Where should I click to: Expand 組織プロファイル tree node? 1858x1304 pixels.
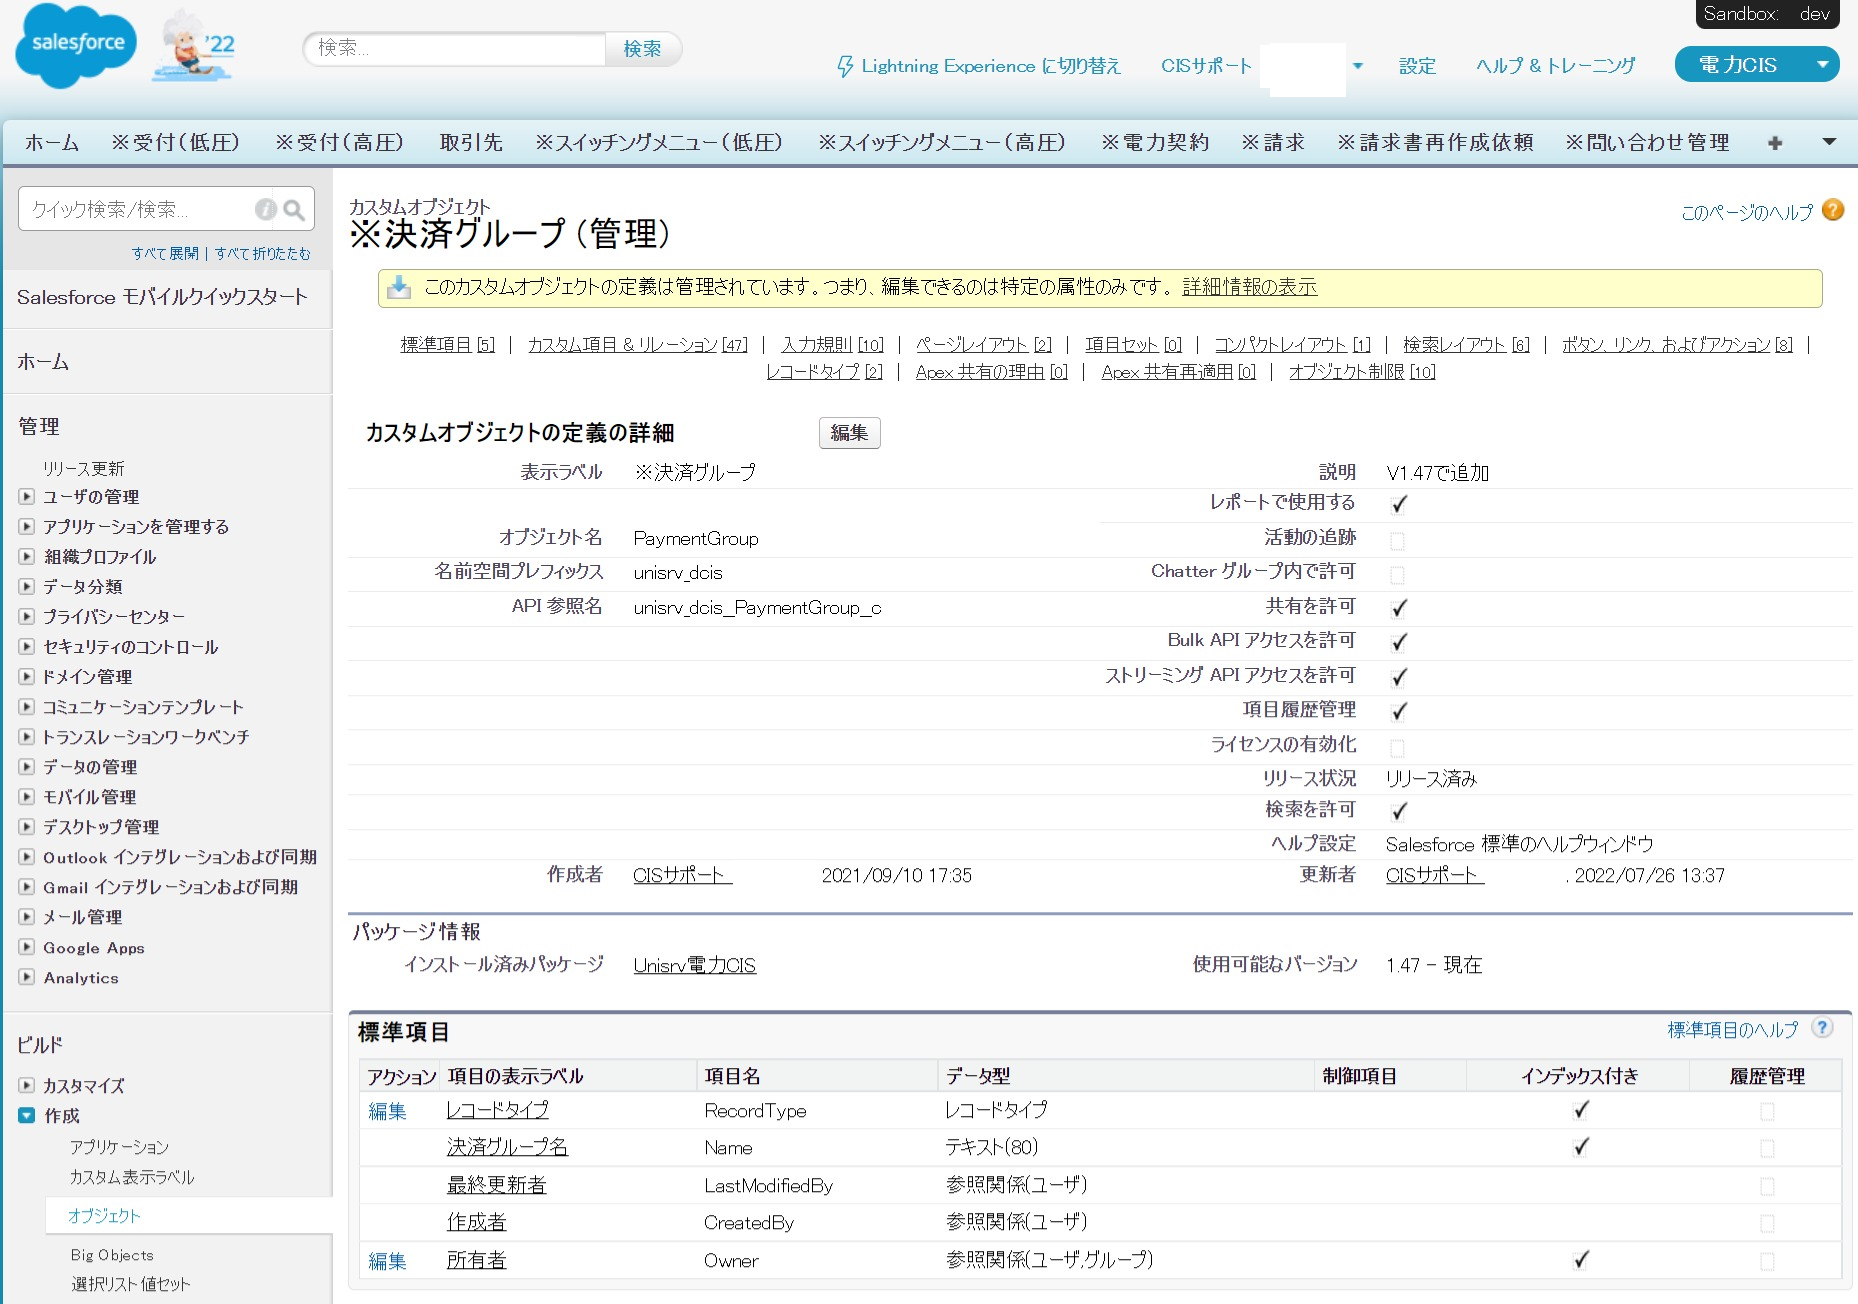click(x=27, y=556)
